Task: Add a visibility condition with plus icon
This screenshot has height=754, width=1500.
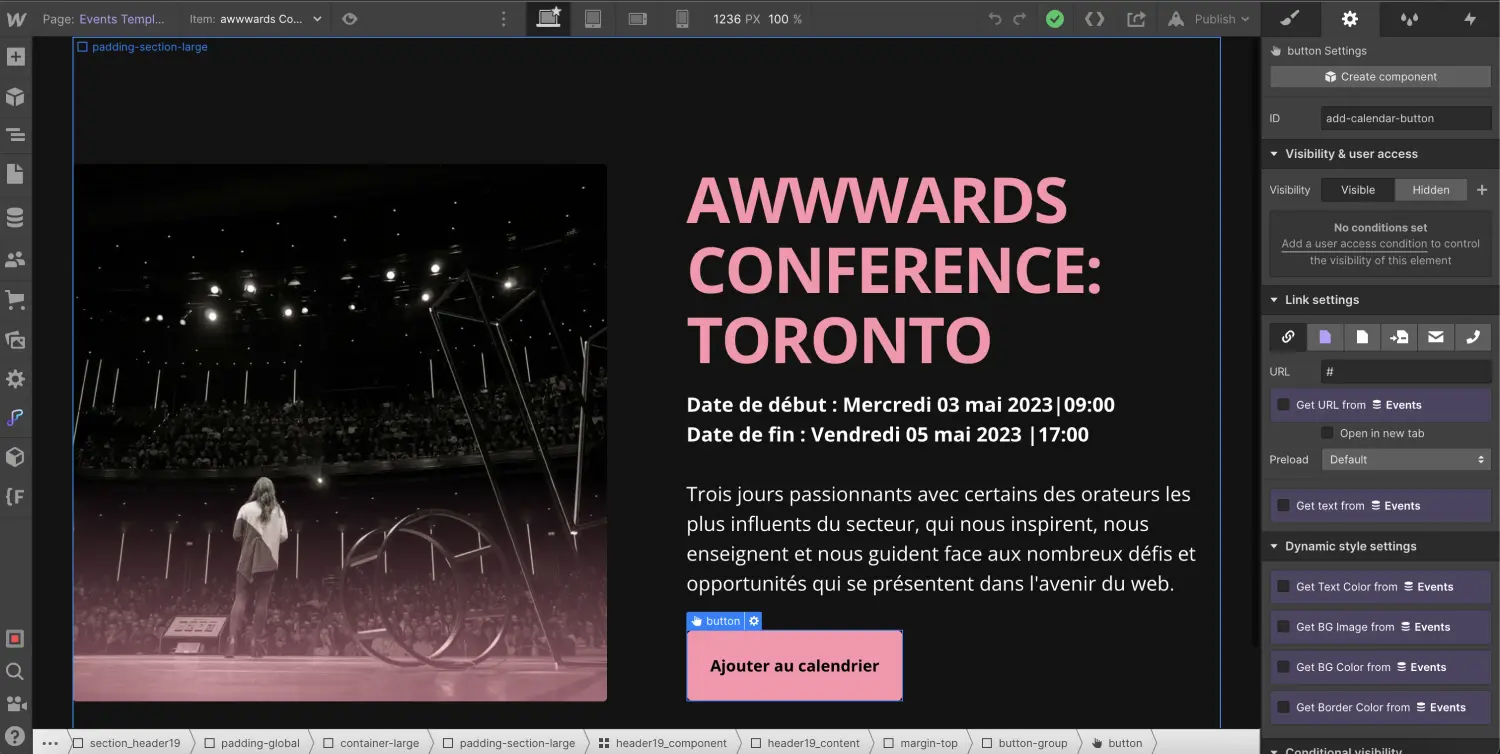Action: pyautogui.click(x=1482, y=190)
